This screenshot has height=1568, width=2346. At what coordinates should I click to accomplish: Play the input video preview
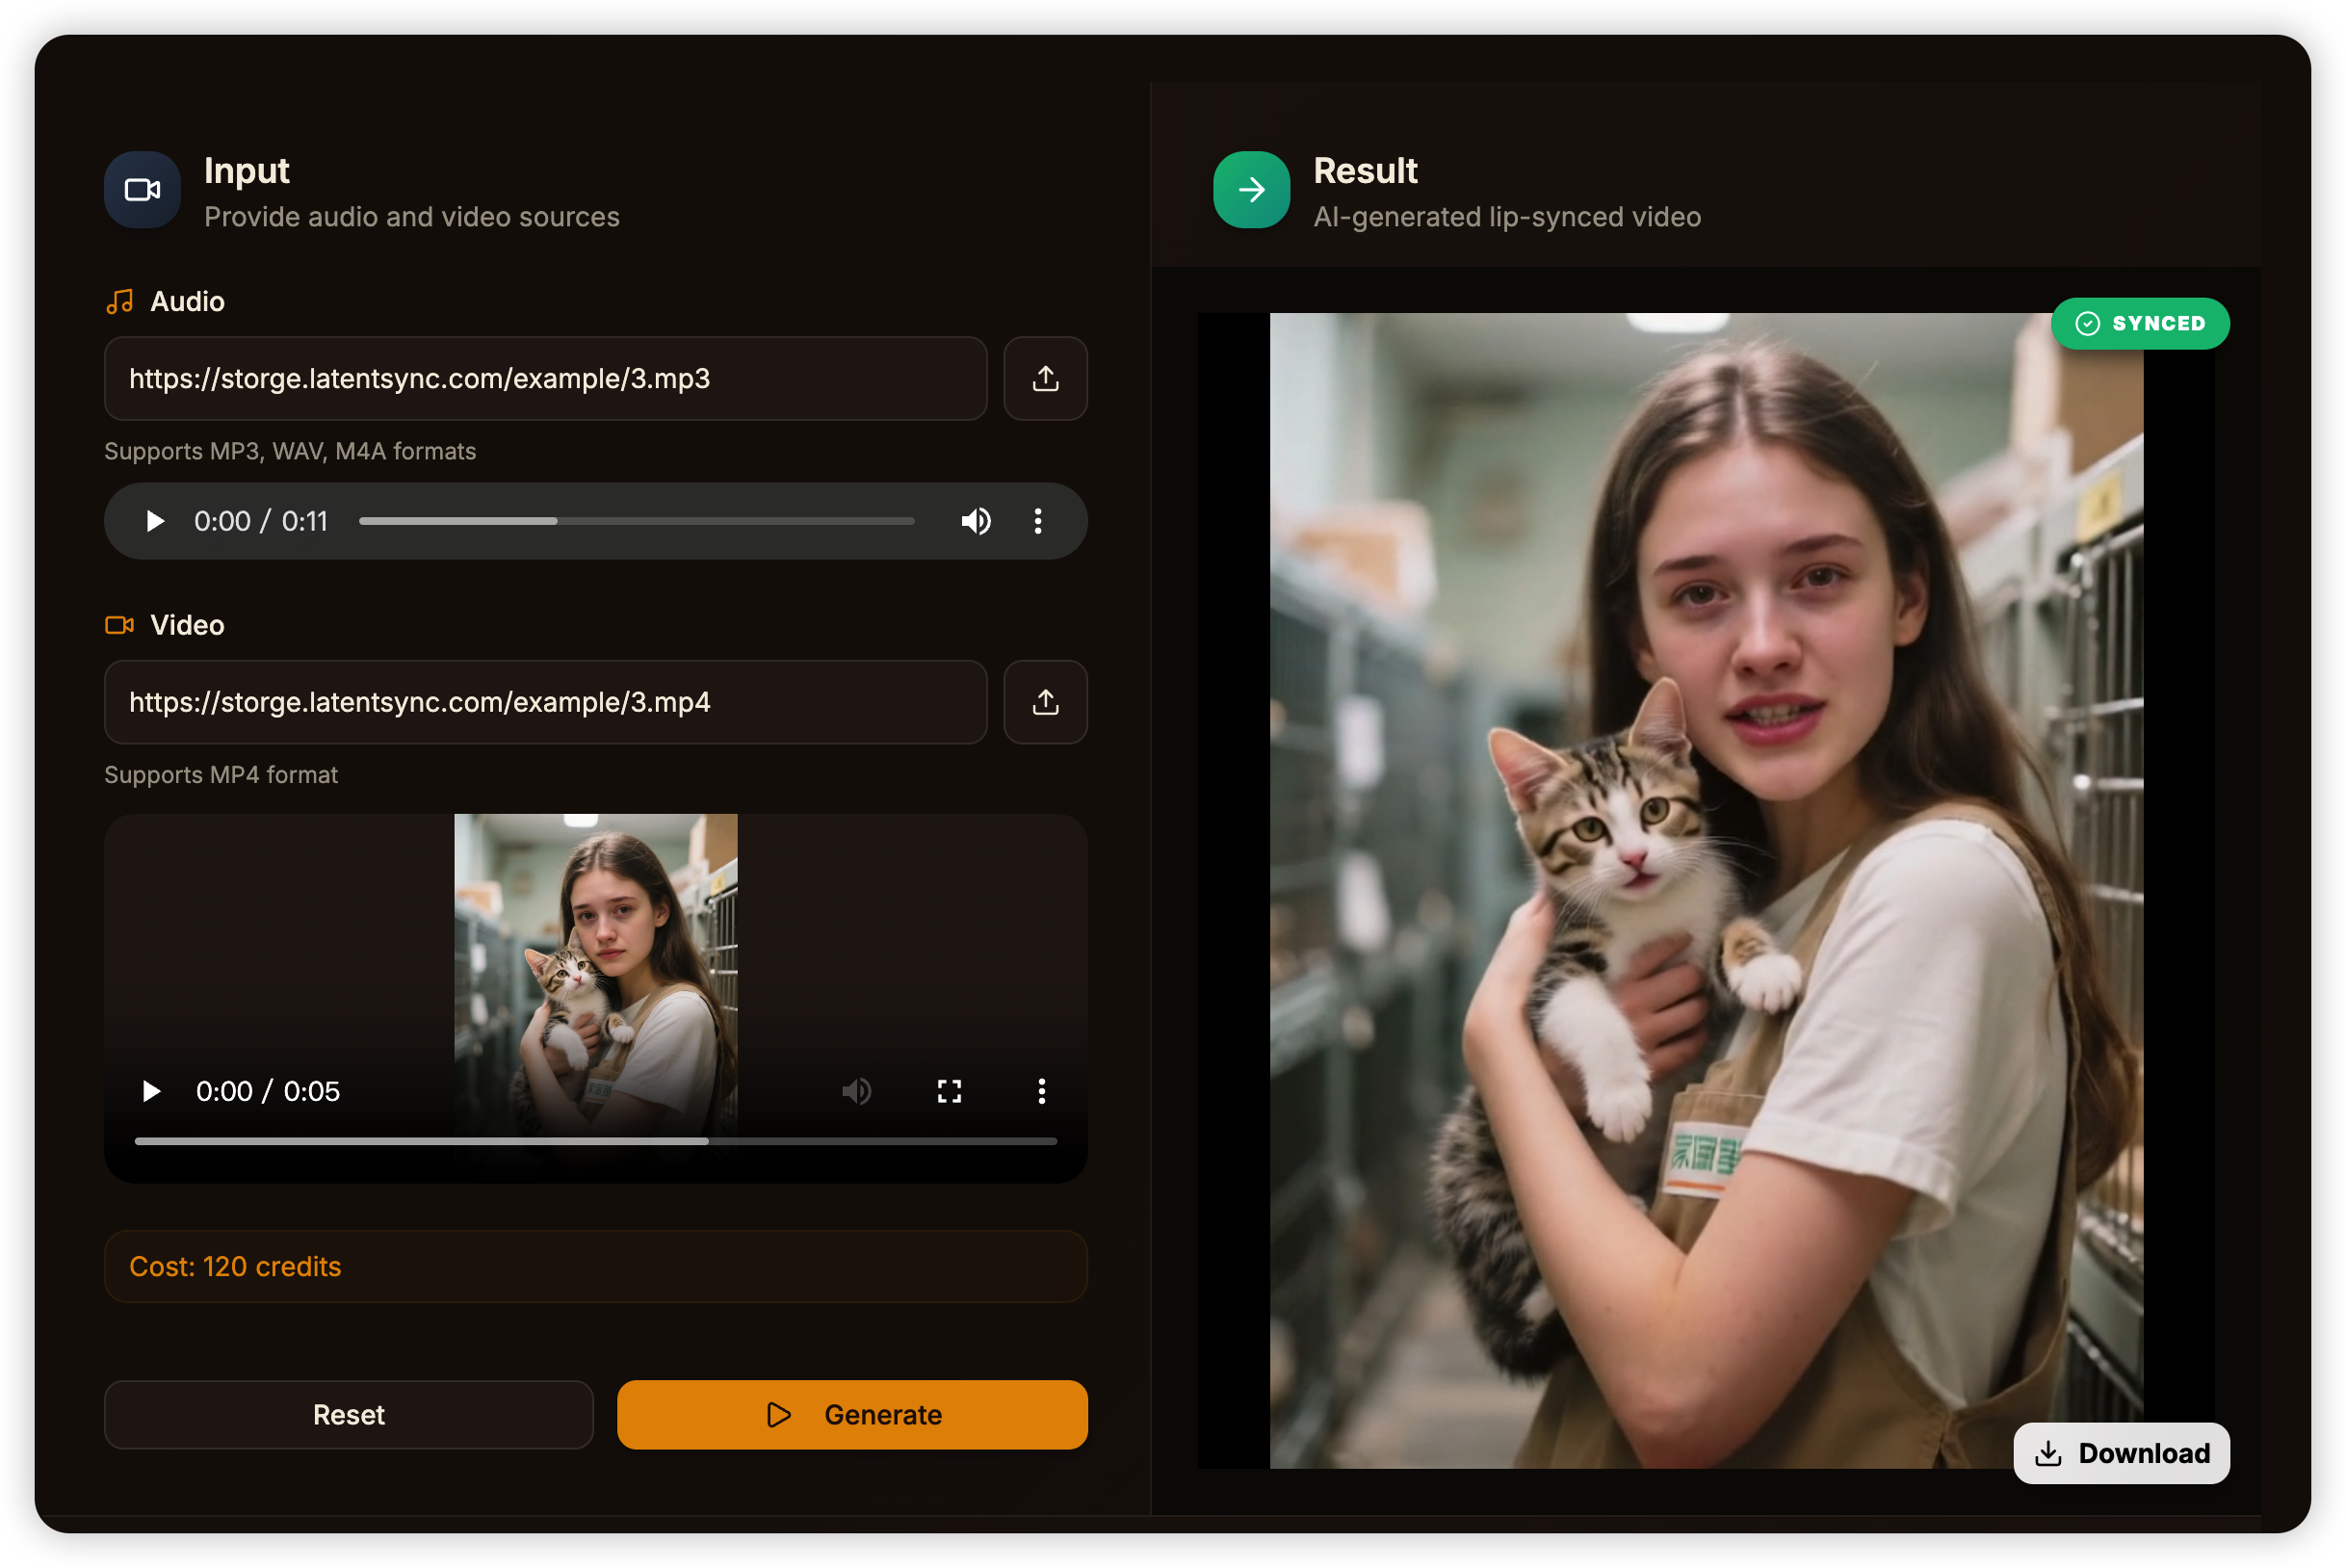152,1090
